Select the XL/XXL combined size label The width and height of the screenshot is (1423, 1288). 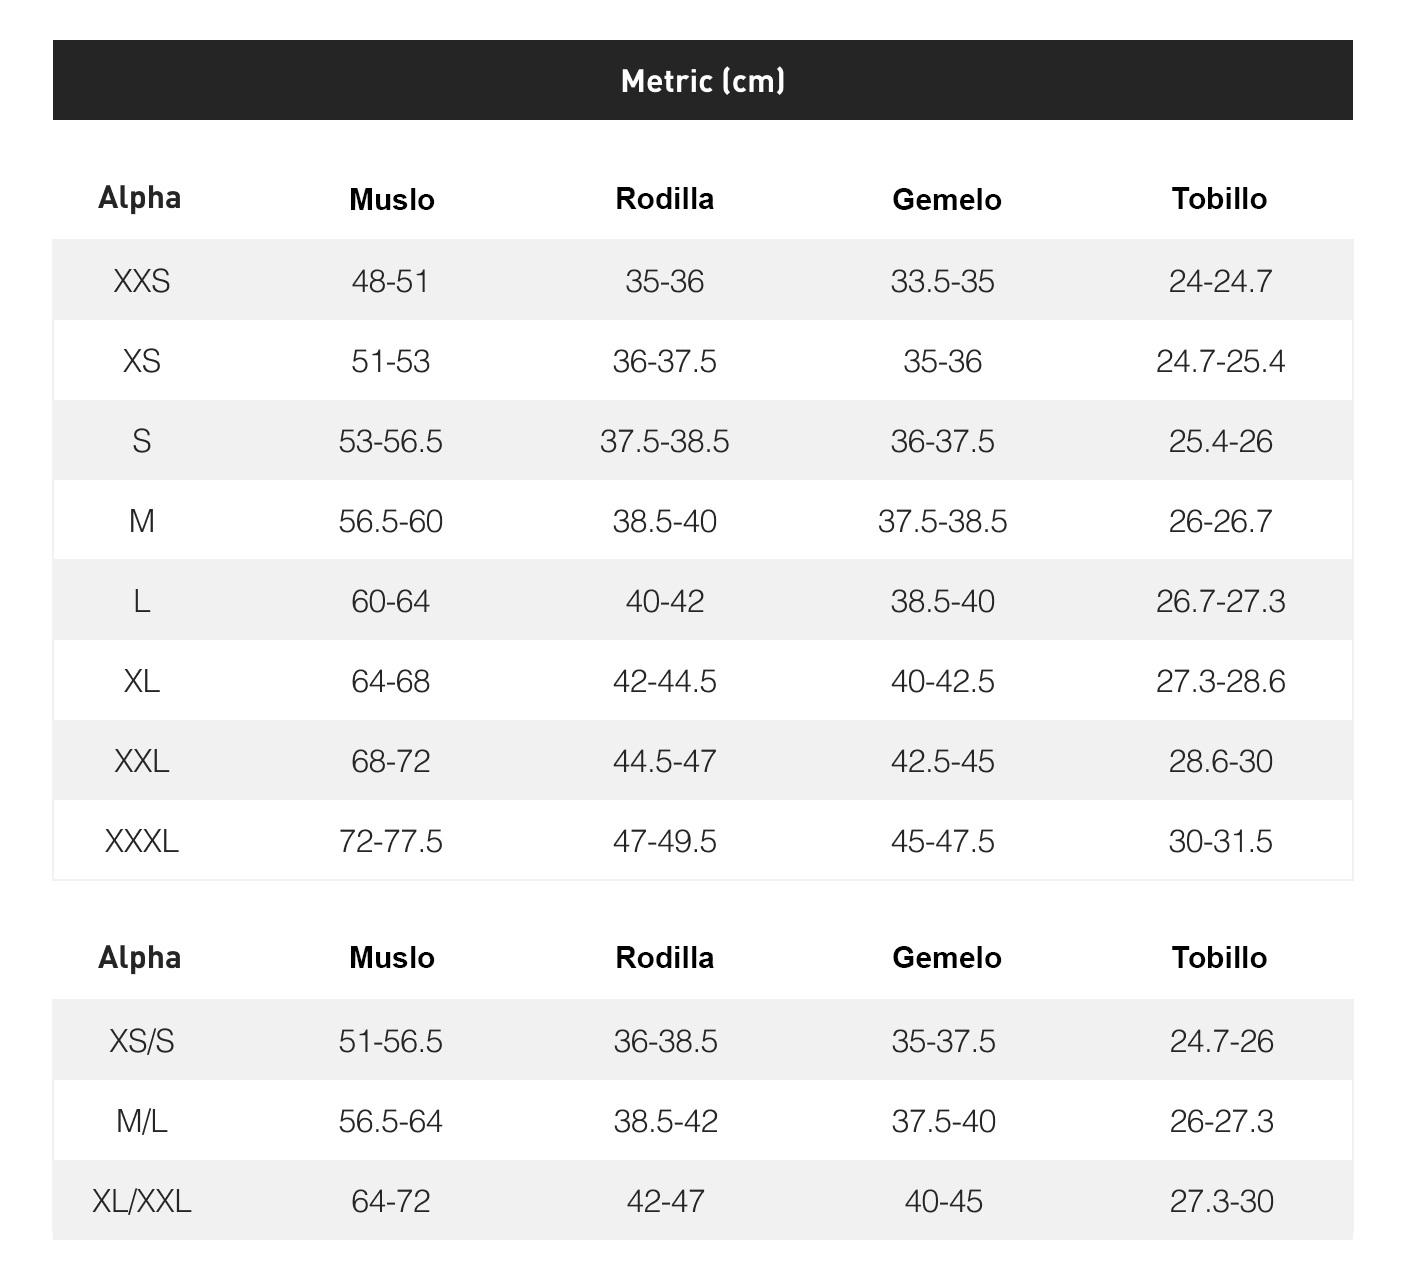[142, 1201]
